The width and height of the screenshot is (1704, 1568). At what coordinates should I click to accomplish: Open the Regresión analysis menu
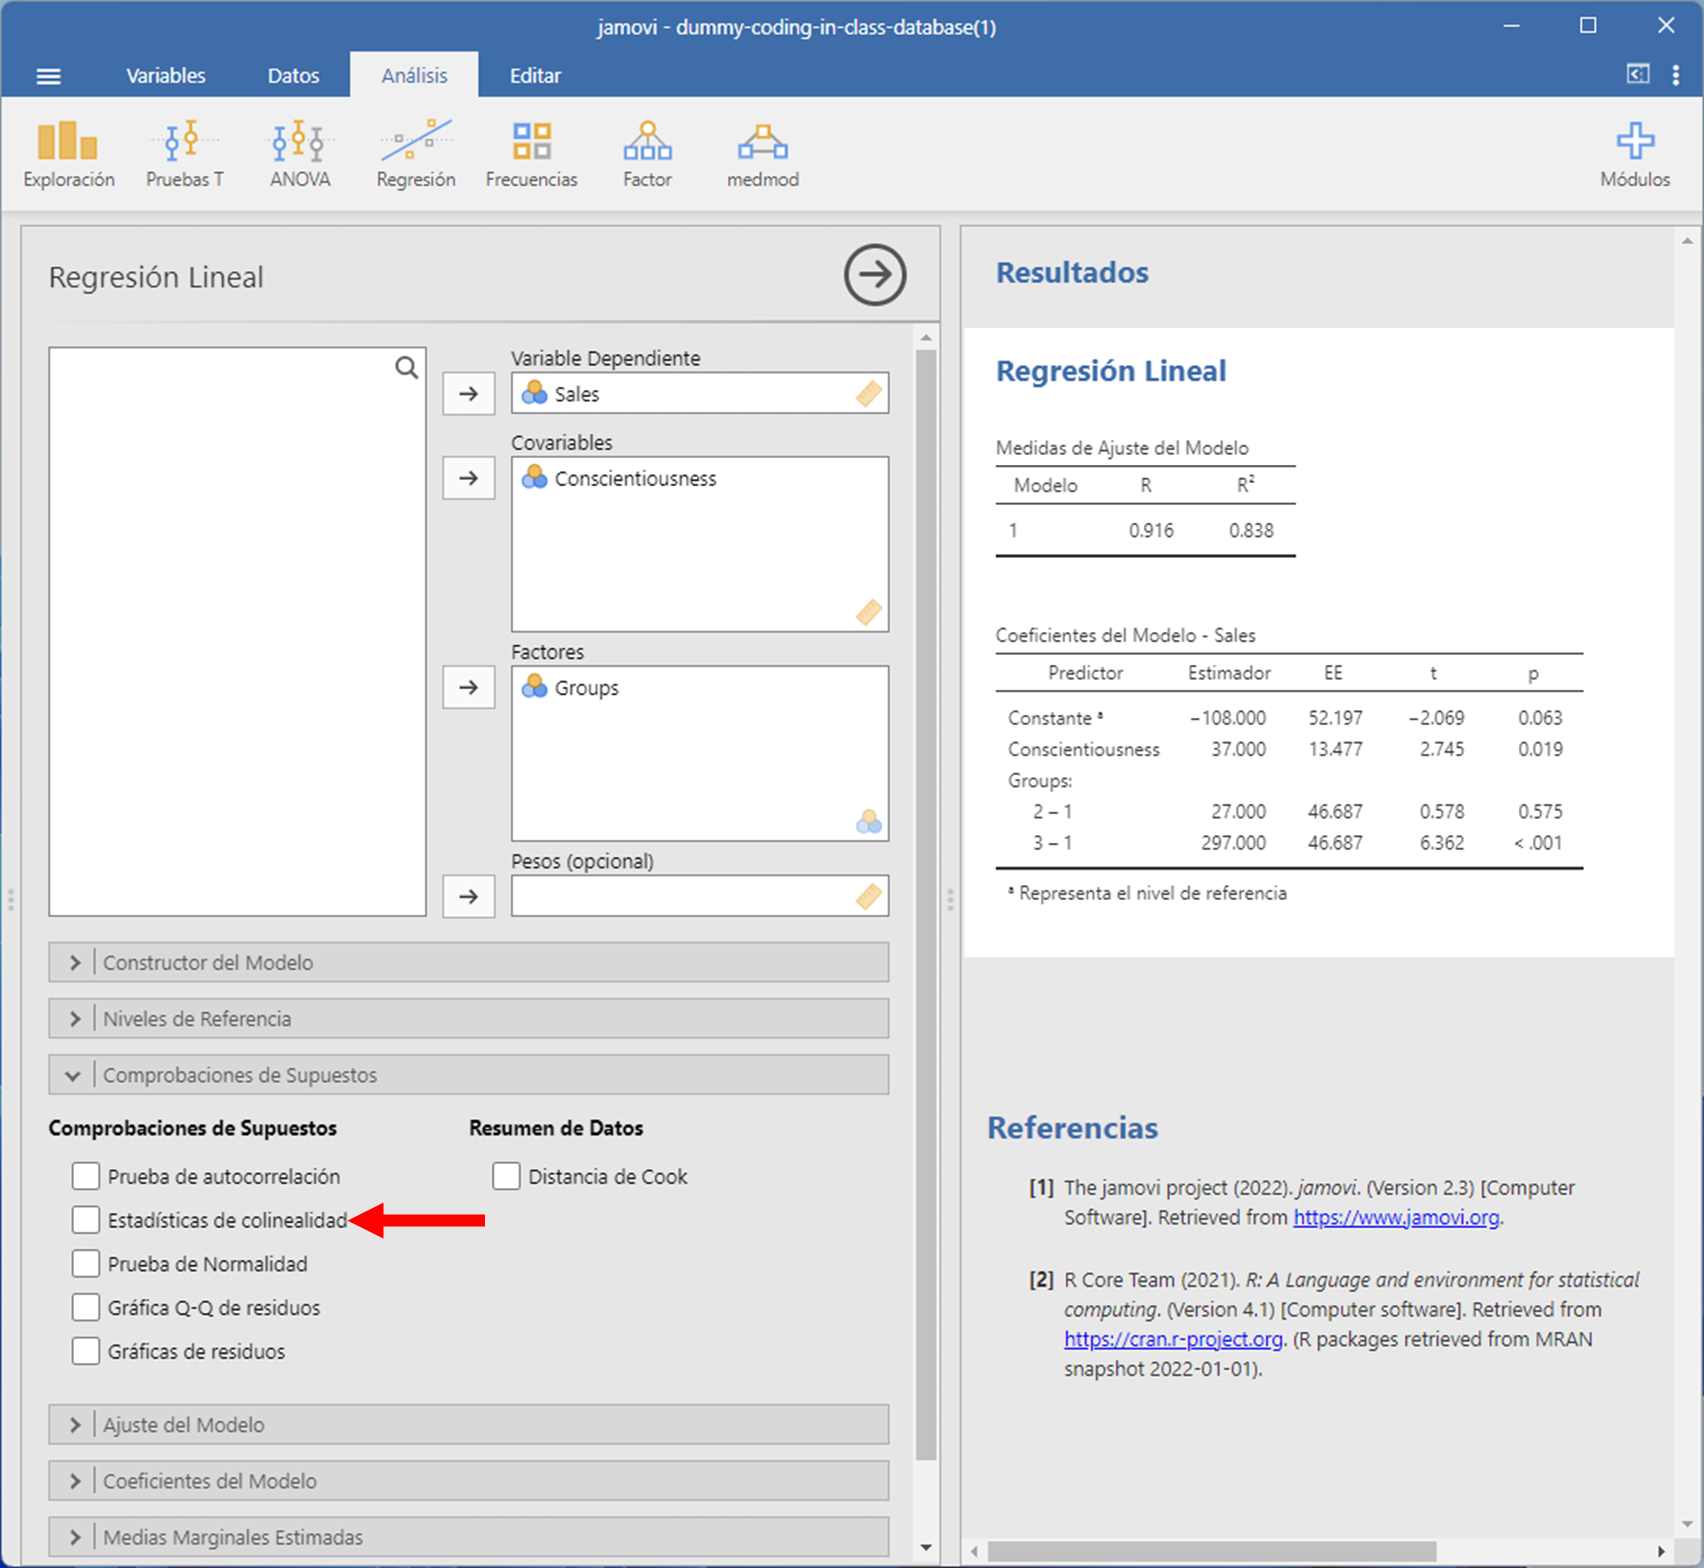(x=415, y=153)
